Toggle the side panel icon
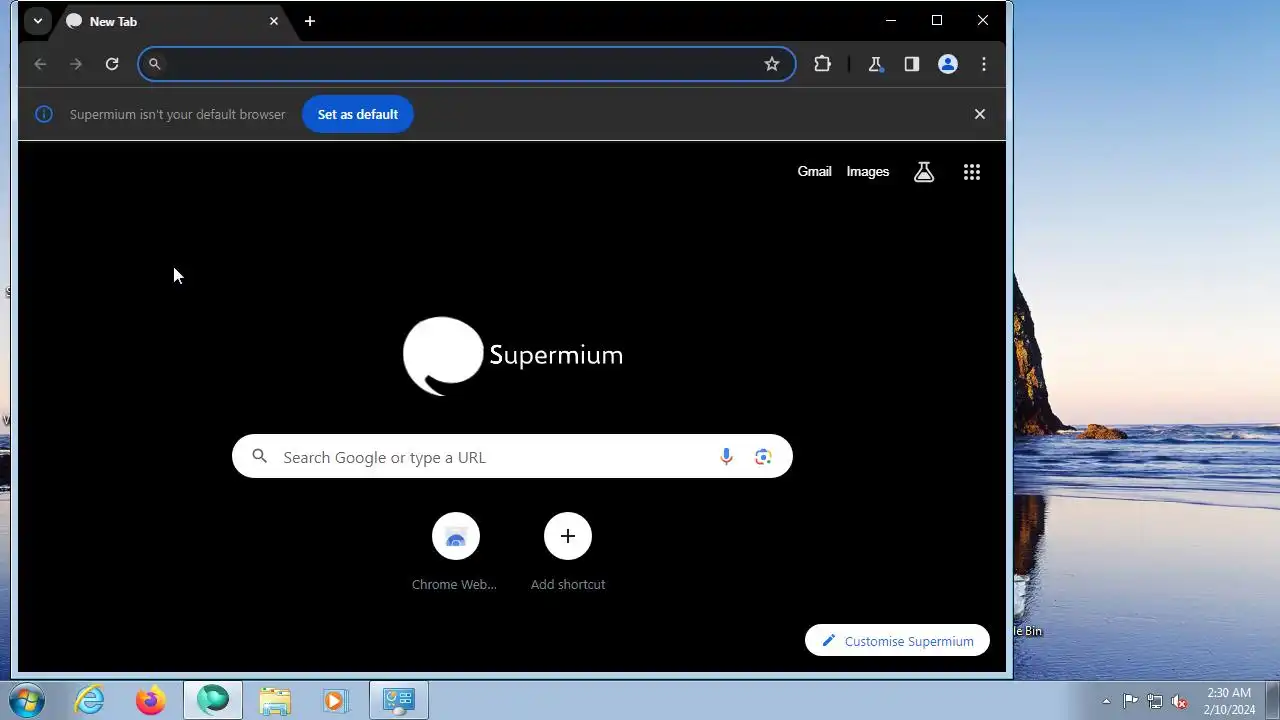Image resolution: width=1280 pixels, height=720 pixels. 911,64
